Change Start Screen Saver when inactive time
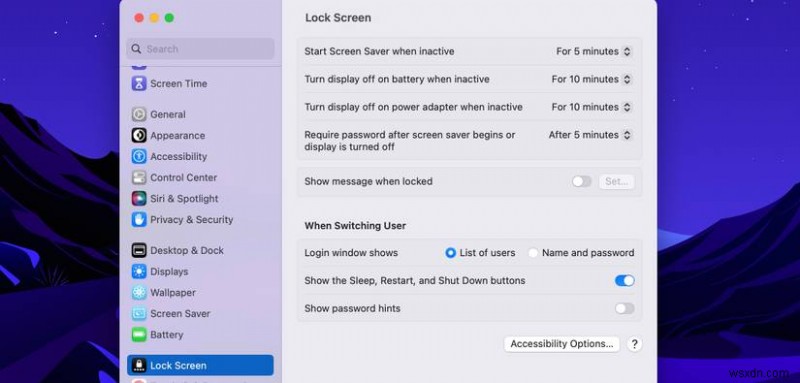The image size is (800, 383). coord(594,52)
